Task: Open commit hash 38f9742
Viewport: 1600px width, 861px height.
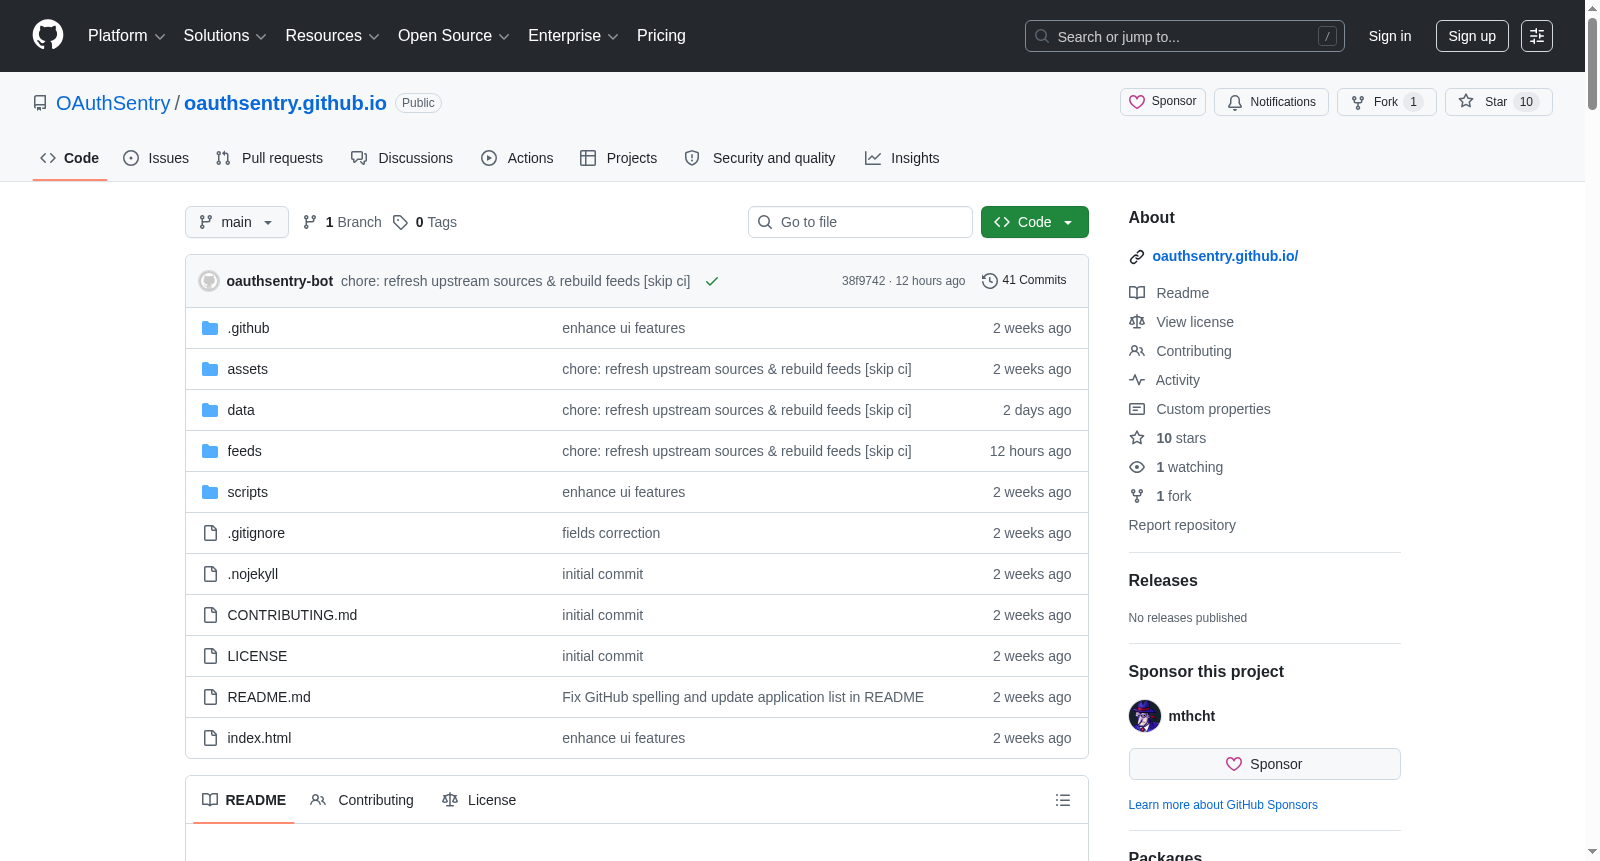Action: (863, 281)
